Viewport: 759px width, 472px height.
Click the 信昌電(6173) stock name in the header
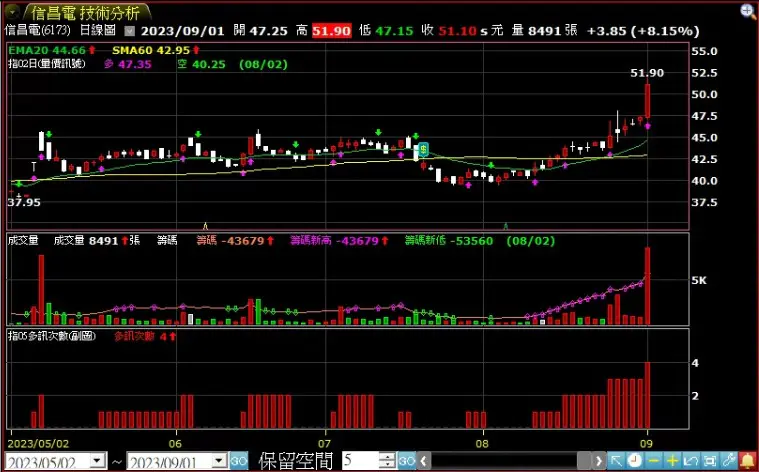[x=38, y=30]
